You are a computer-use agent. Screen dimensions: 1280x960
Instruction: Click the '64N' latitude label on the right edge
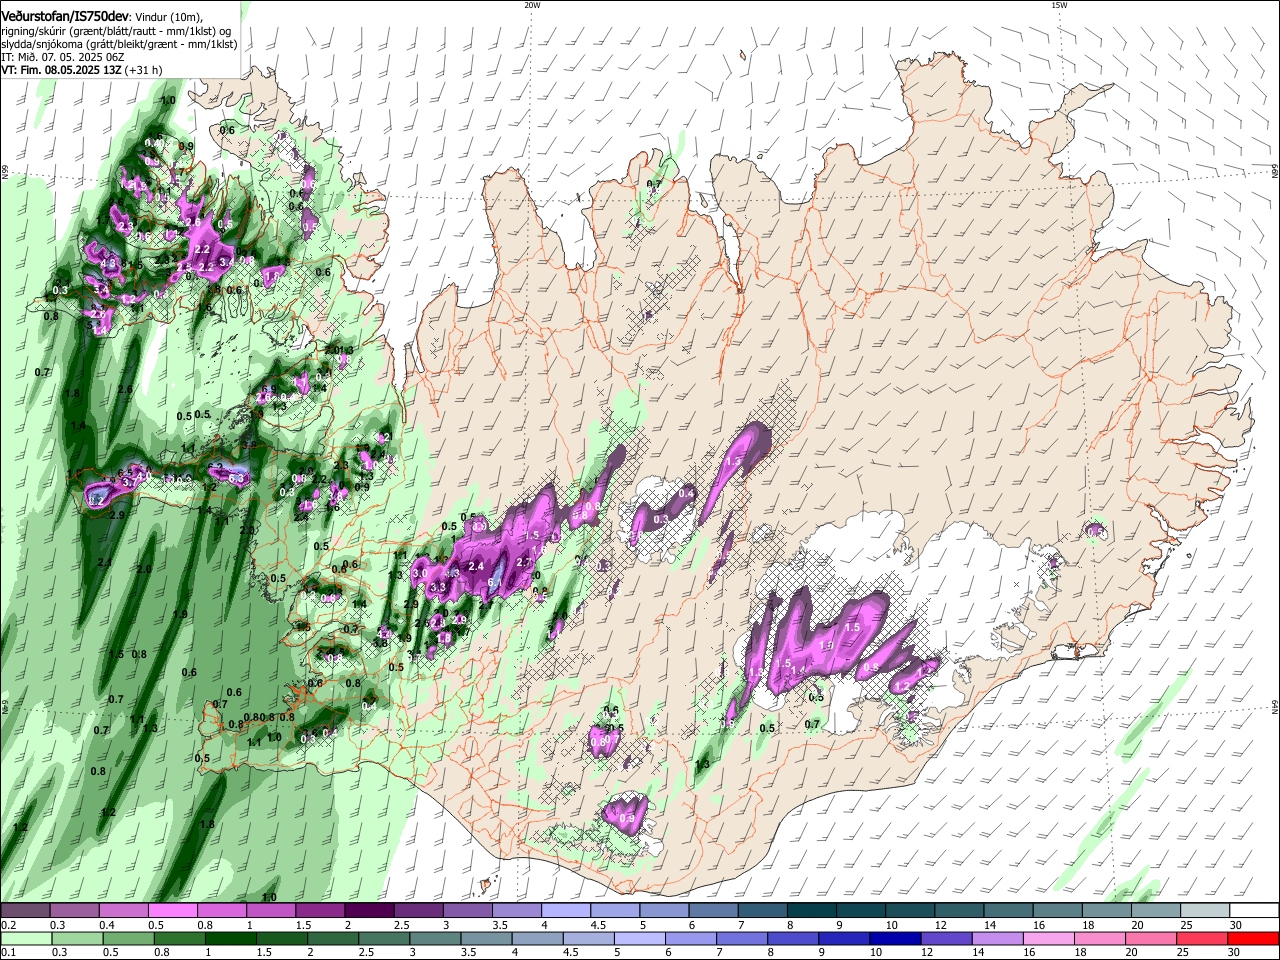[1275, 706]
